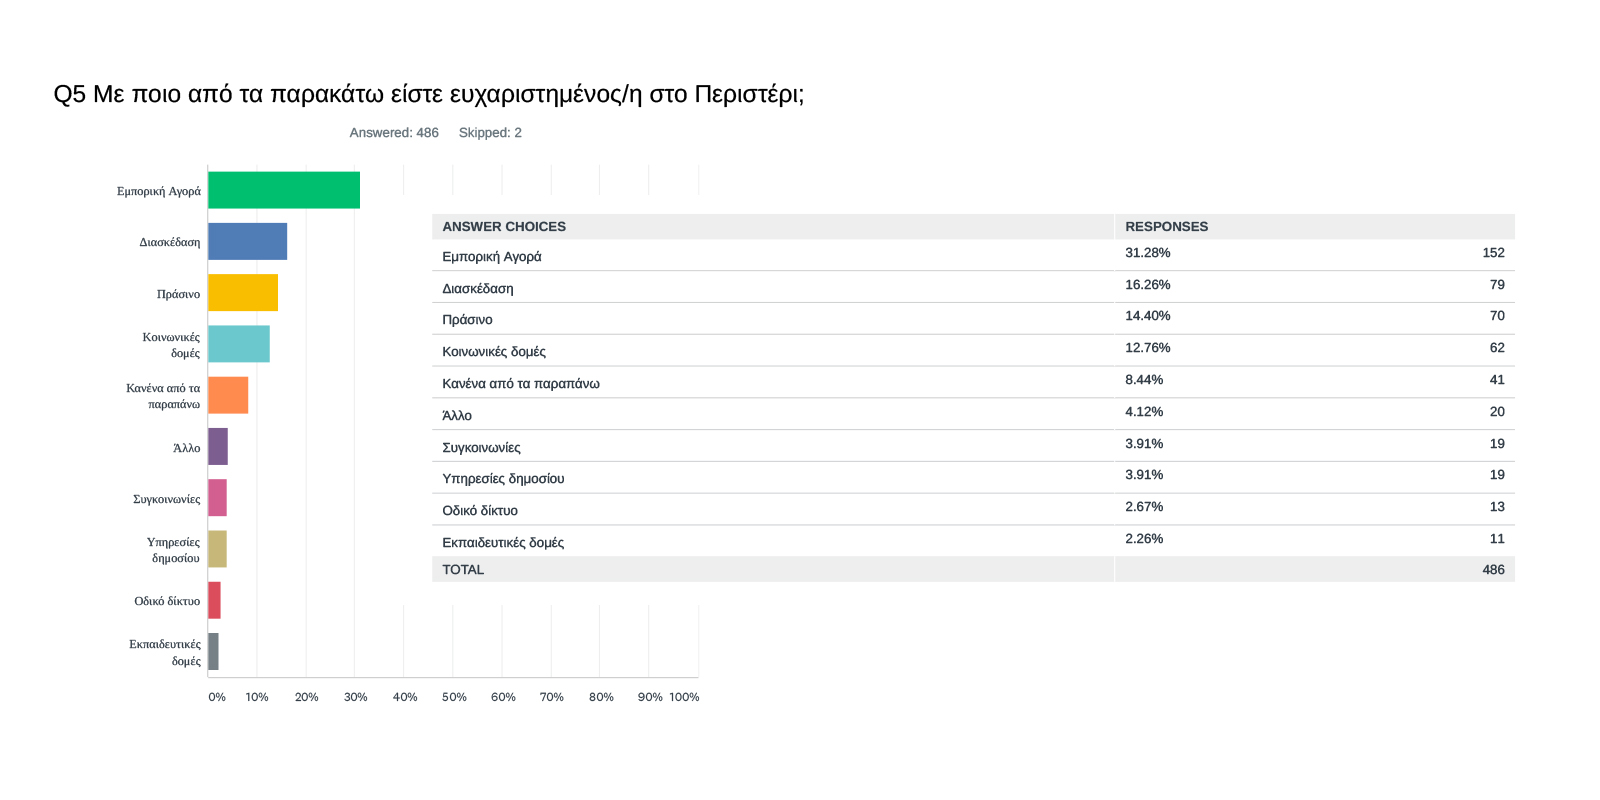Click the purple Άλλο bar

218,446
